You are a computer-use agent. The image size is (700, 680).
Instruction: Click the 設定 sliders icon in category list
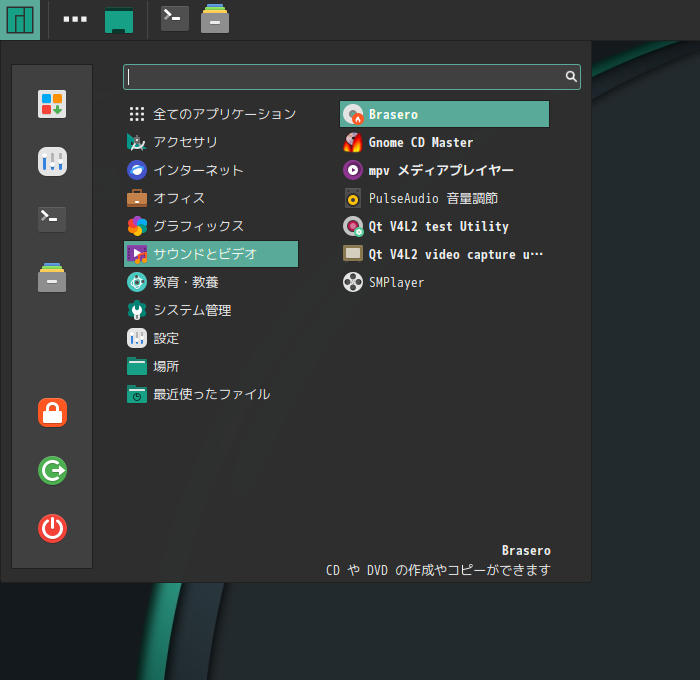pyautogui.click(x=137, y=338)
